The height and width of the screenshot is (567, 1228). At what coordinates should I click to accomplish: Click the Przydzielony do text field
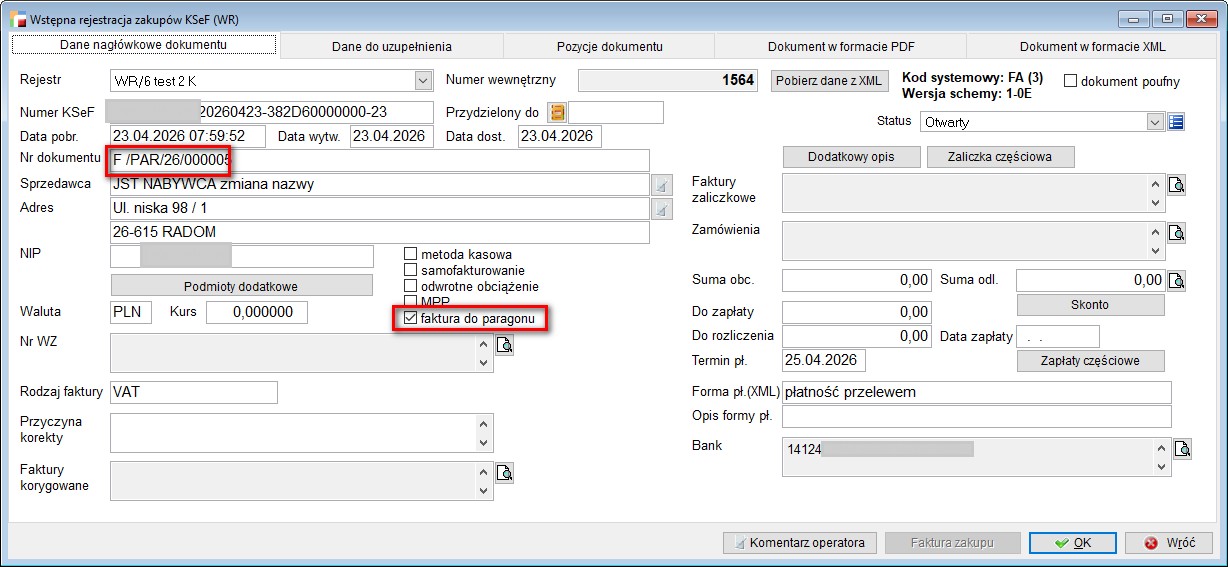(x=616, y=112)
